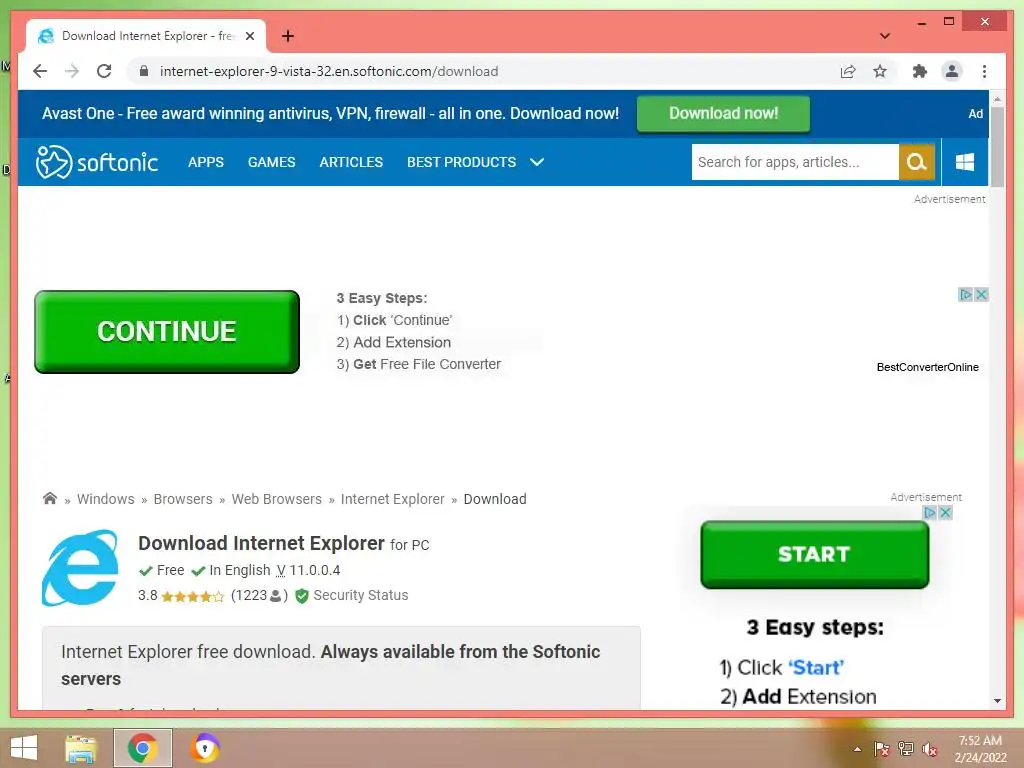This screenshot has width=1024, height=768.
Task: Click the Softonic logo
Action: [97, 162]
